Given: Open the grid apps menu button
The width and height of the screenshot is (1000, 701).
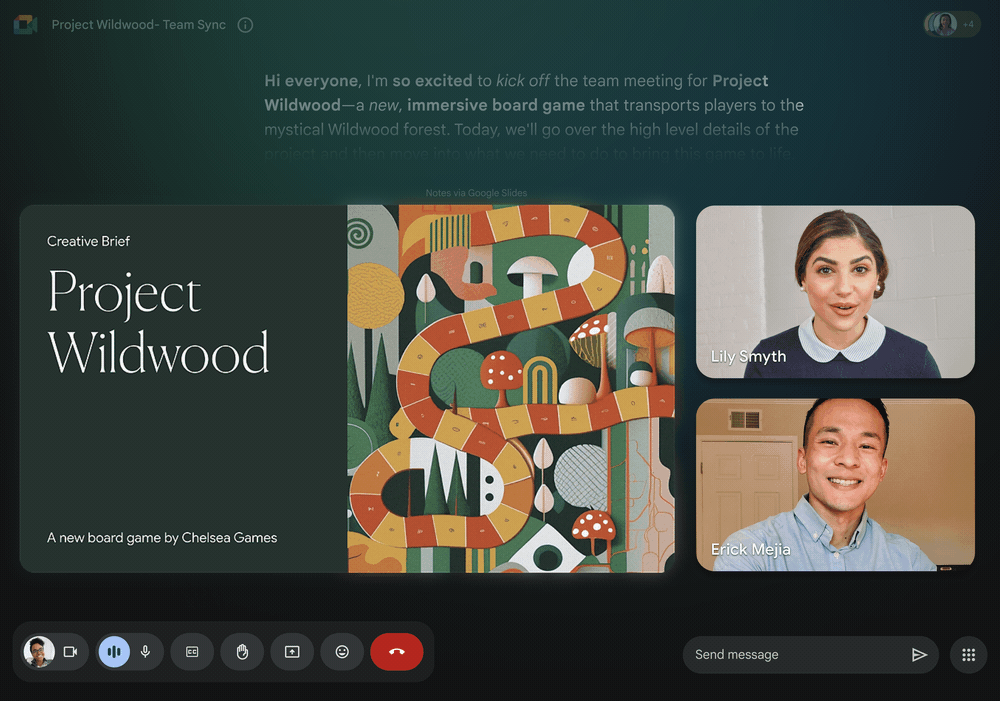Looking at the screenshot, I should point(968,655).
